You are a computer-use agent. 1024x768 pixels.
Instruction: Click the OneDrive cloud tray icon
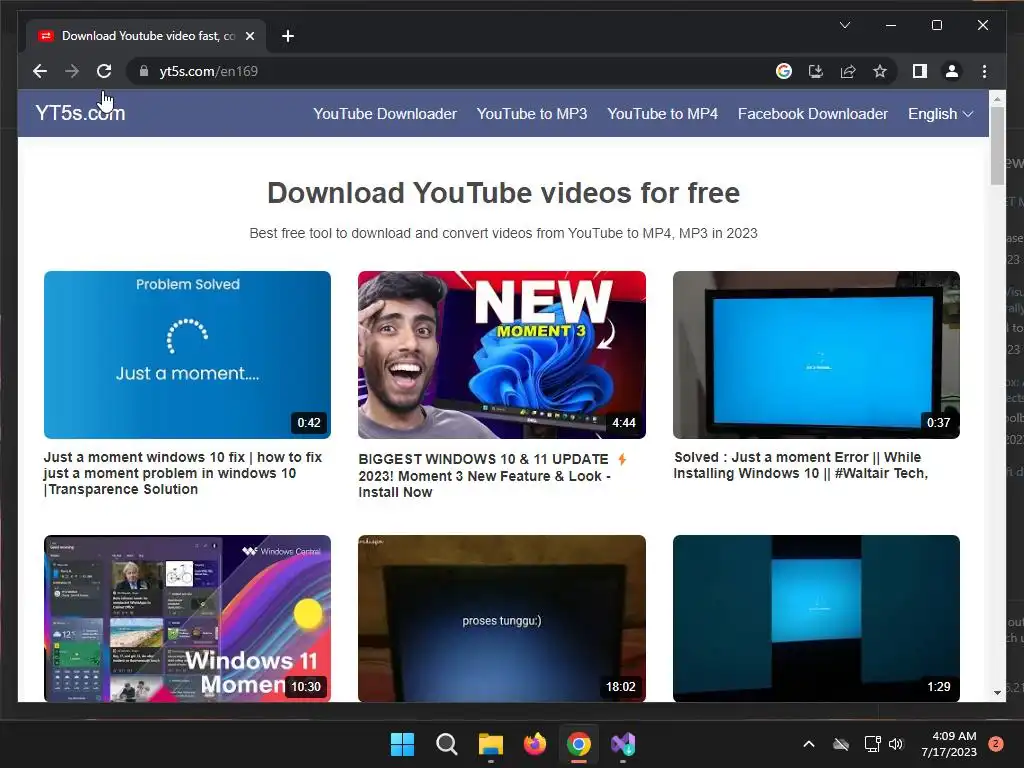[x=841, y=744]
